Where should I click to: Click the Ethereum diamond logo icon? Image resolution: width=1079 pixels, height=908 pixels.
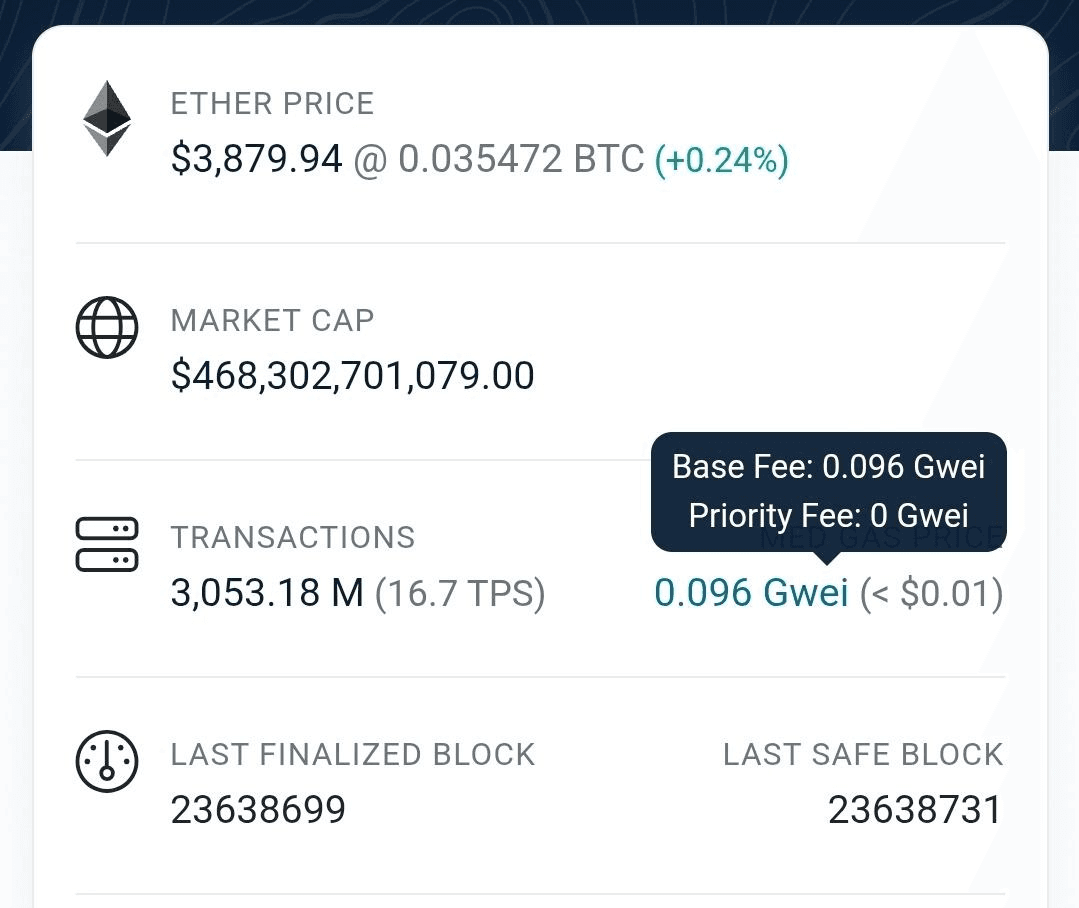click(x=106, y=119)
